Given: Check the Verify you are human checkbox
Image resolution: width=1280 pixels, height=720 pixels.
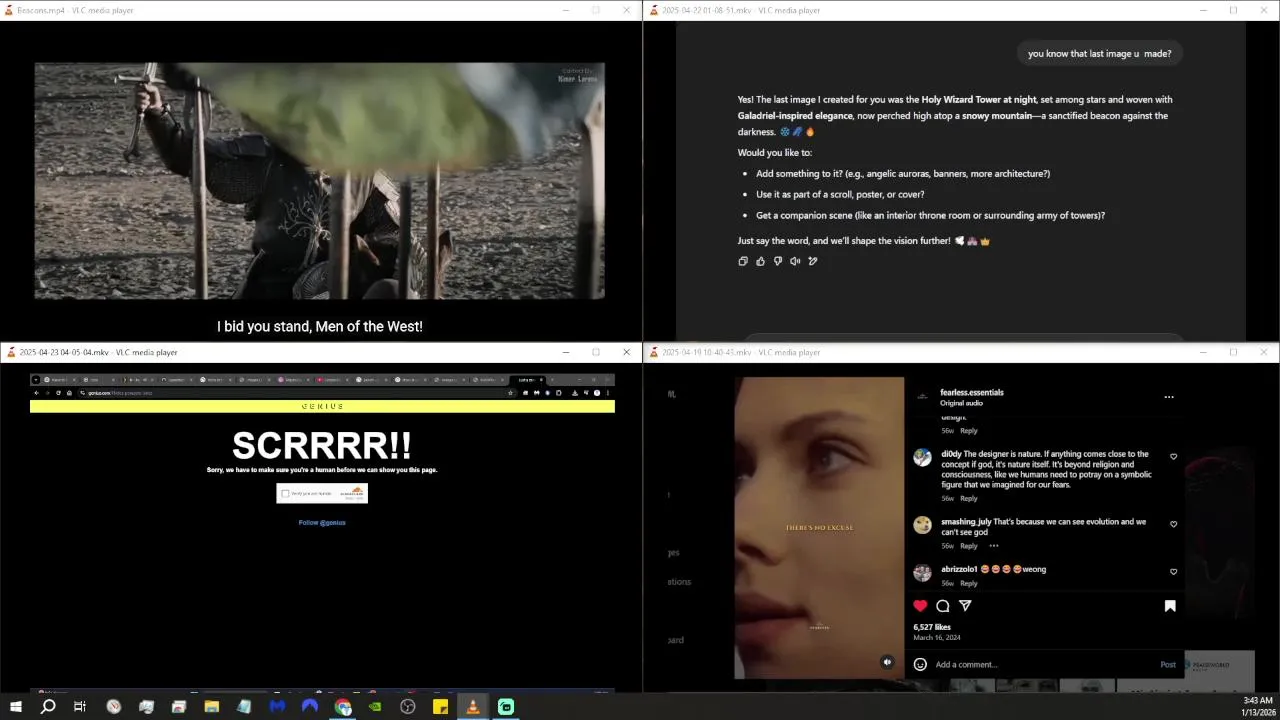Looking at the screenshot, I should tap(285, 493).
